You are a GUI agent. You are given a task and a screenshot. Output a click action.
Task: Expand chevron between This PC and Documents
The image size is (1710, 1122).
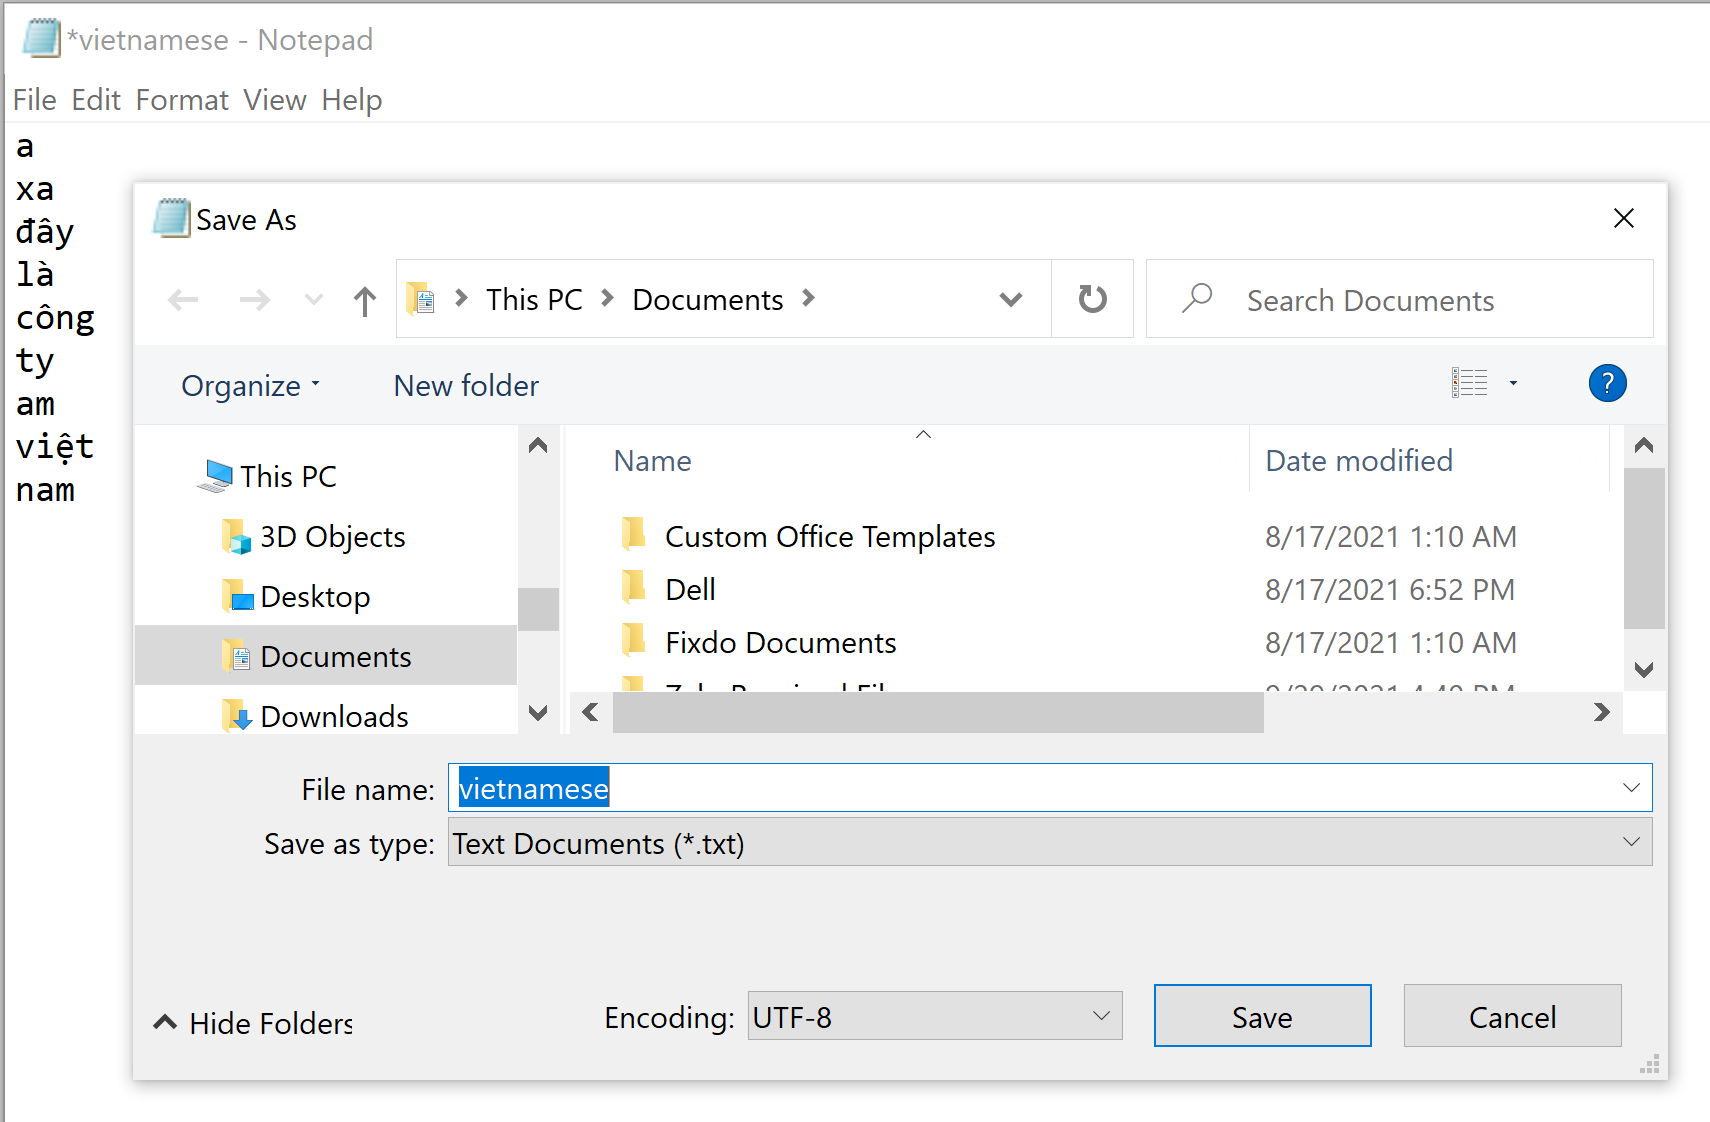click(607, 298)
